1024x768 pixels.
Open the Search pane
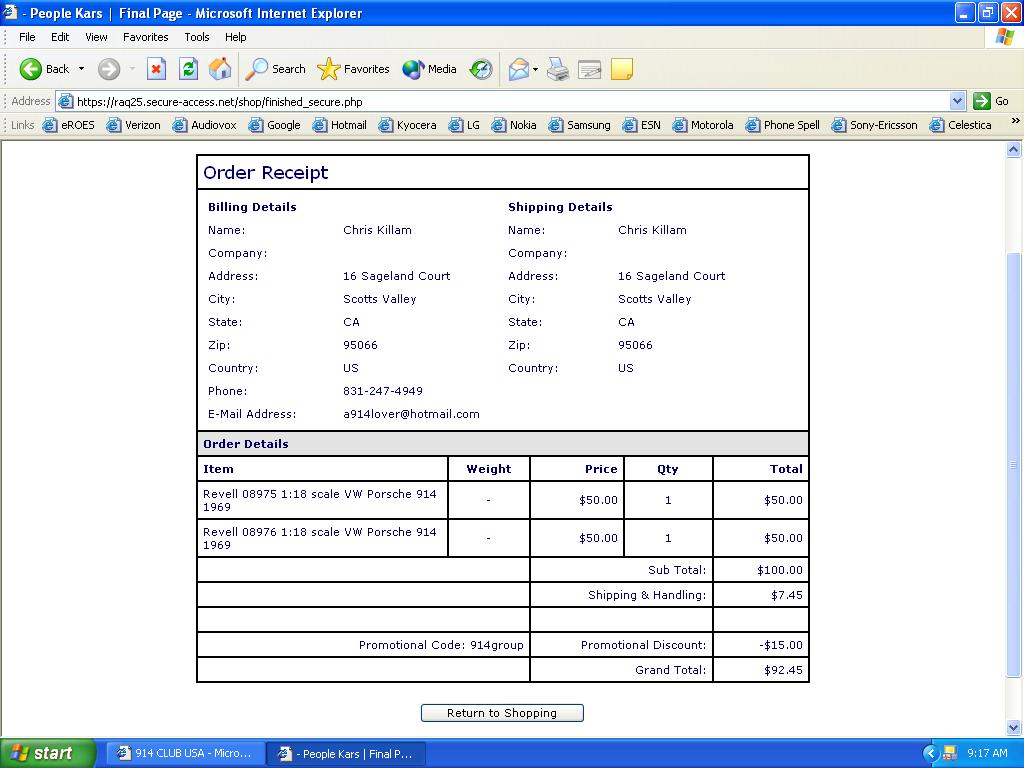(x=276, y=69)
